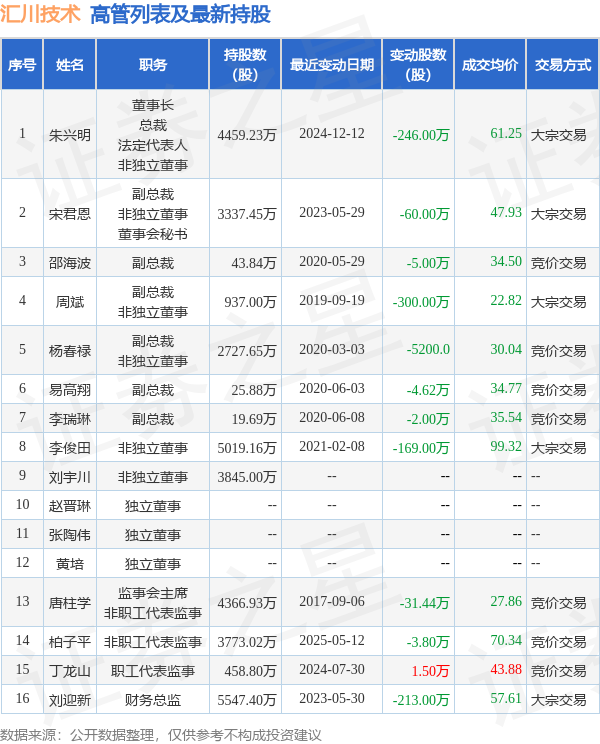600x744 pixels.
Task: Select the name 赵晋琳
Action: pyautogui.click(x=70, y=506)
